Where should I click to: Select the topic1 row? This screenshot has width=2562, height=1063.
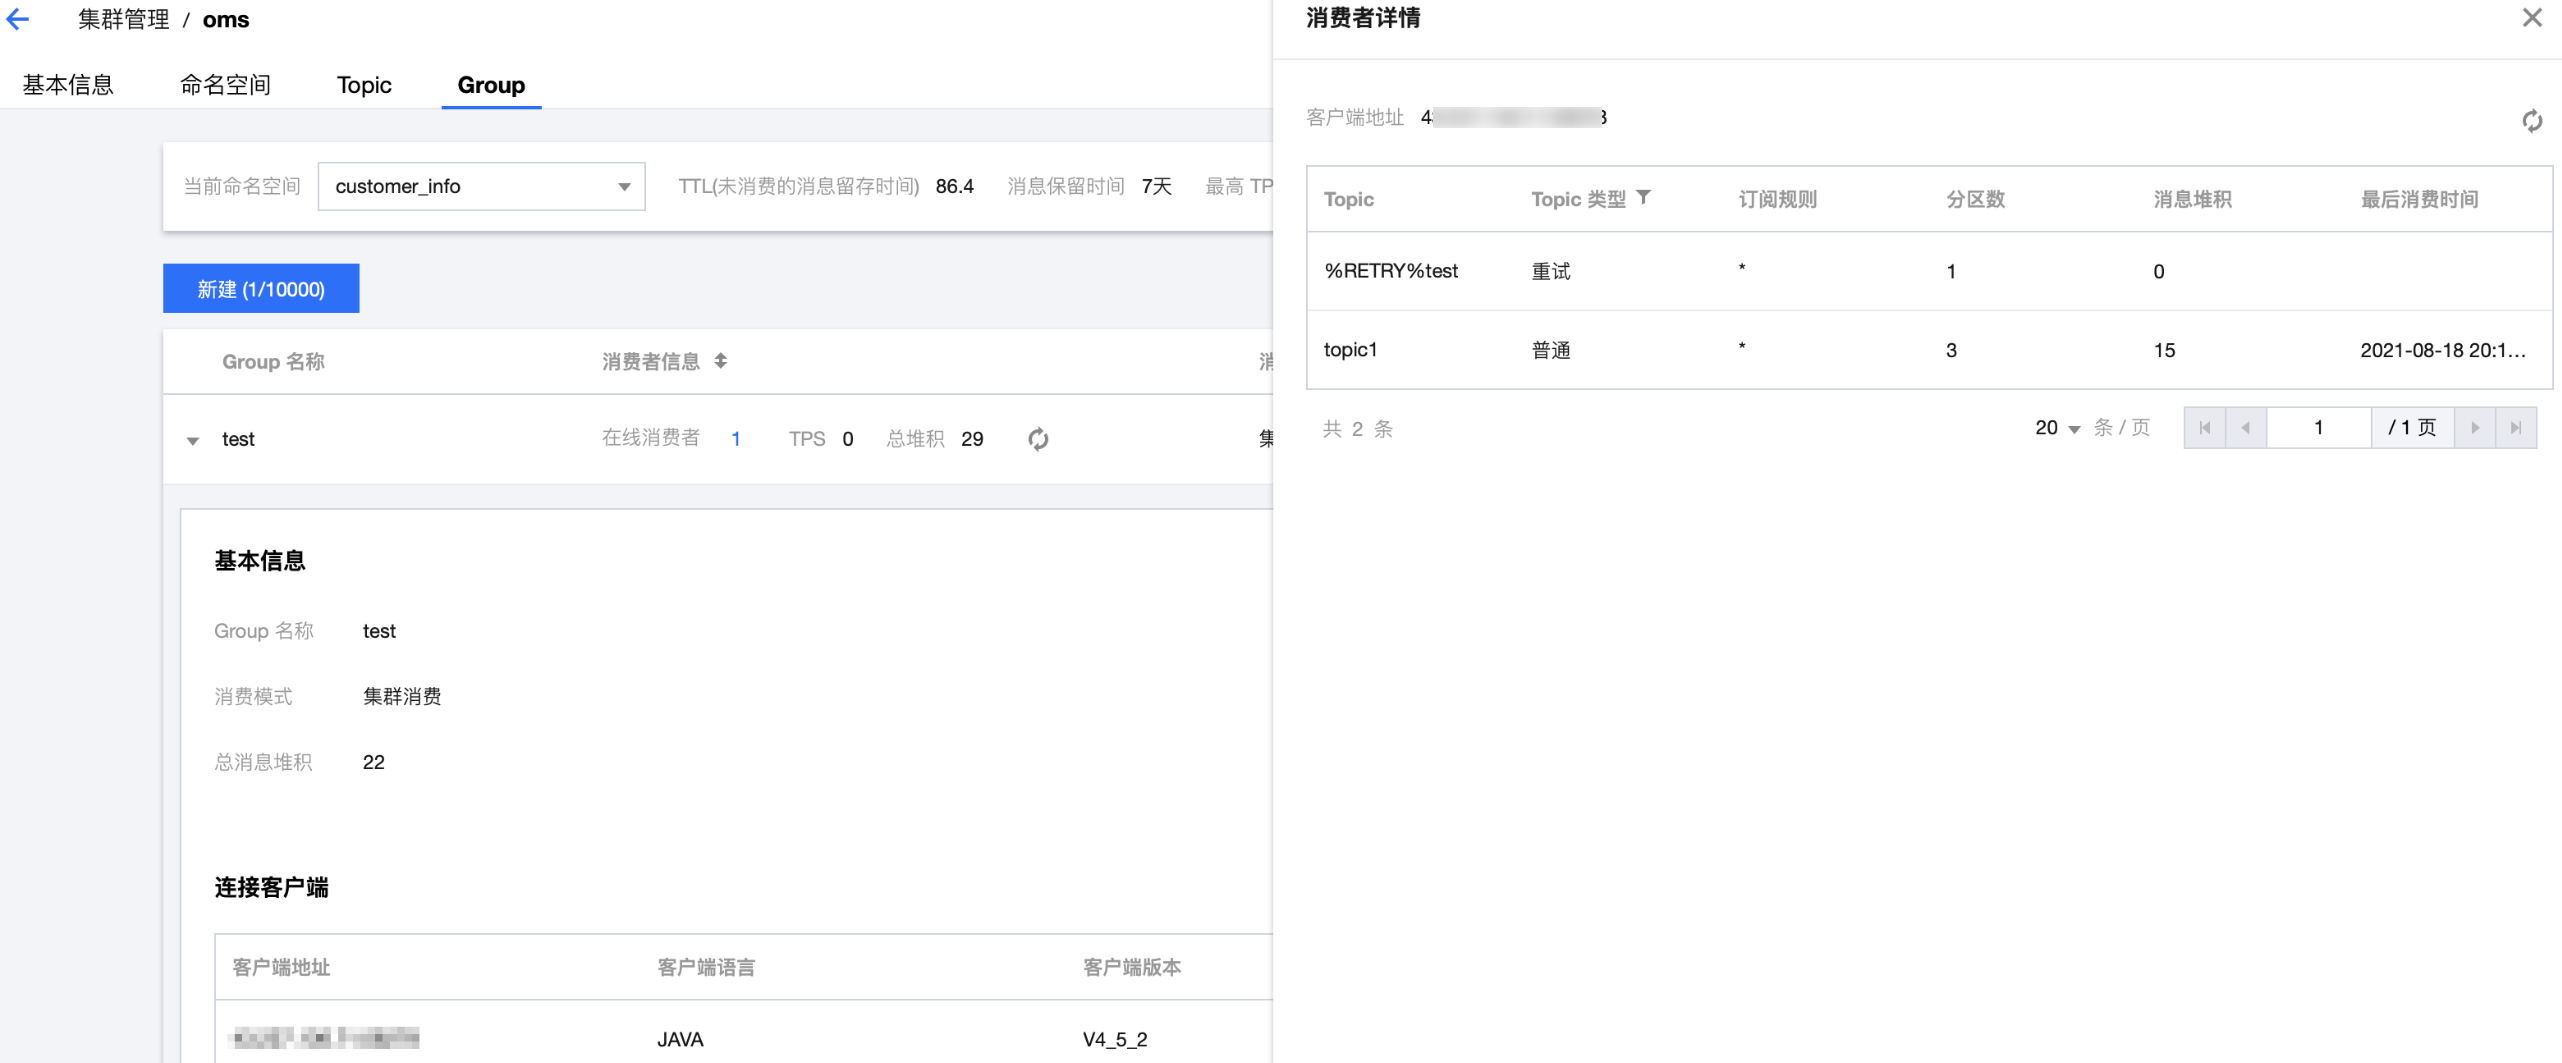click(1928, 350)
